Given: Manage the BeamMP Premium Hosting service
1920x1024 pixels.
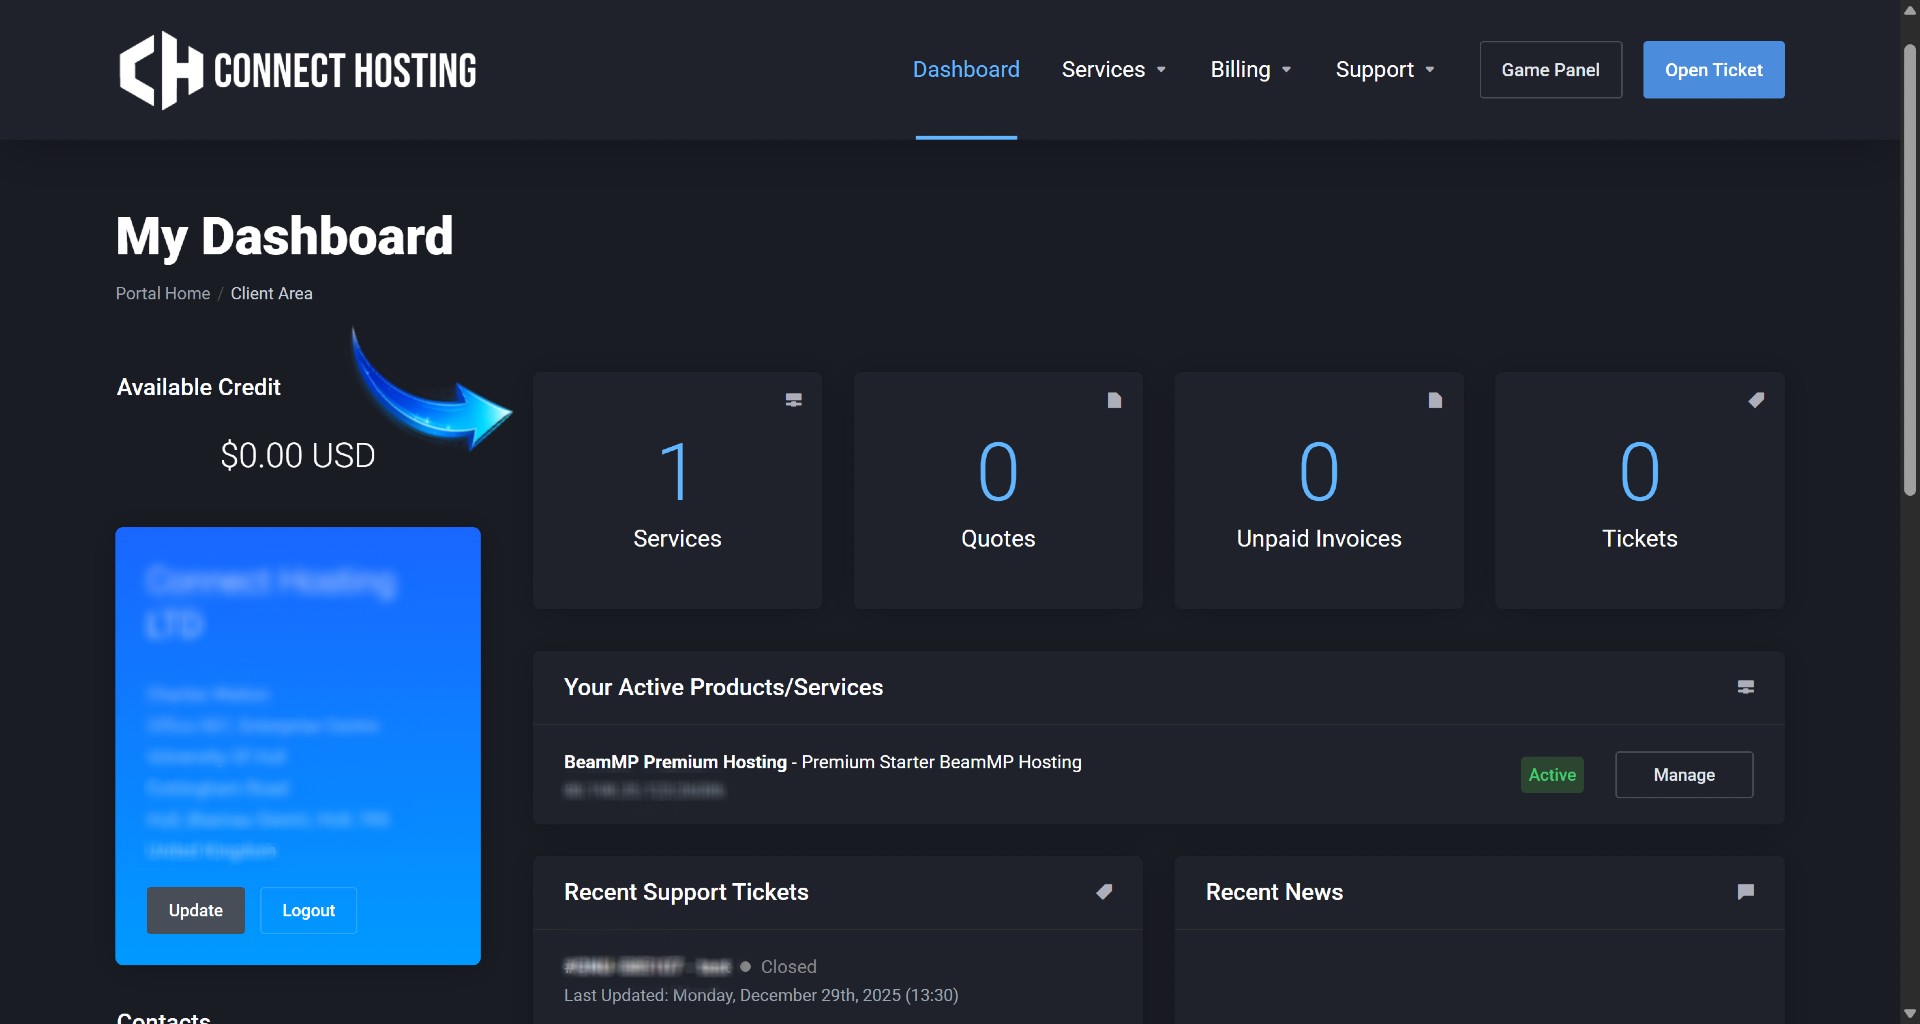Looking at the screenshot, I should pyautogui.click(x=1684, y=775).
